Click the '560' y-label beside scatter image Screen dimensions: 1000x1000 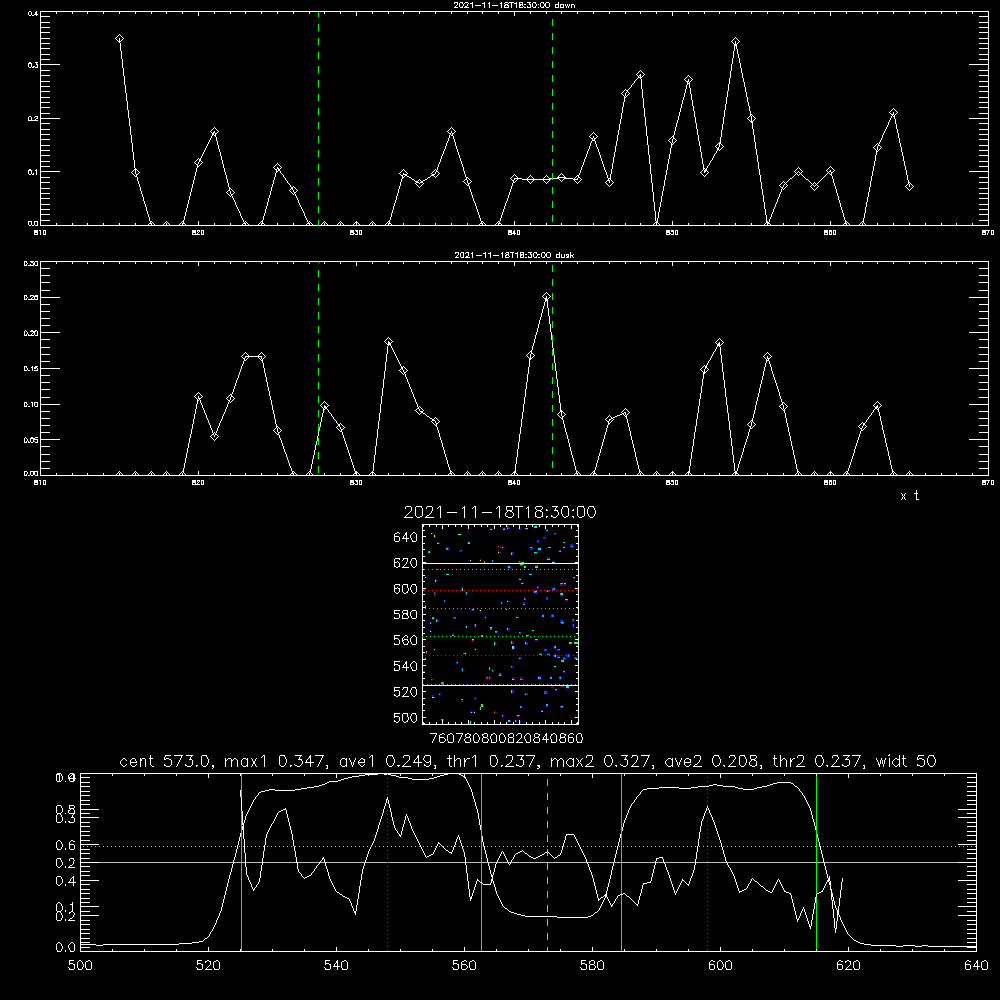pos(406,640)
